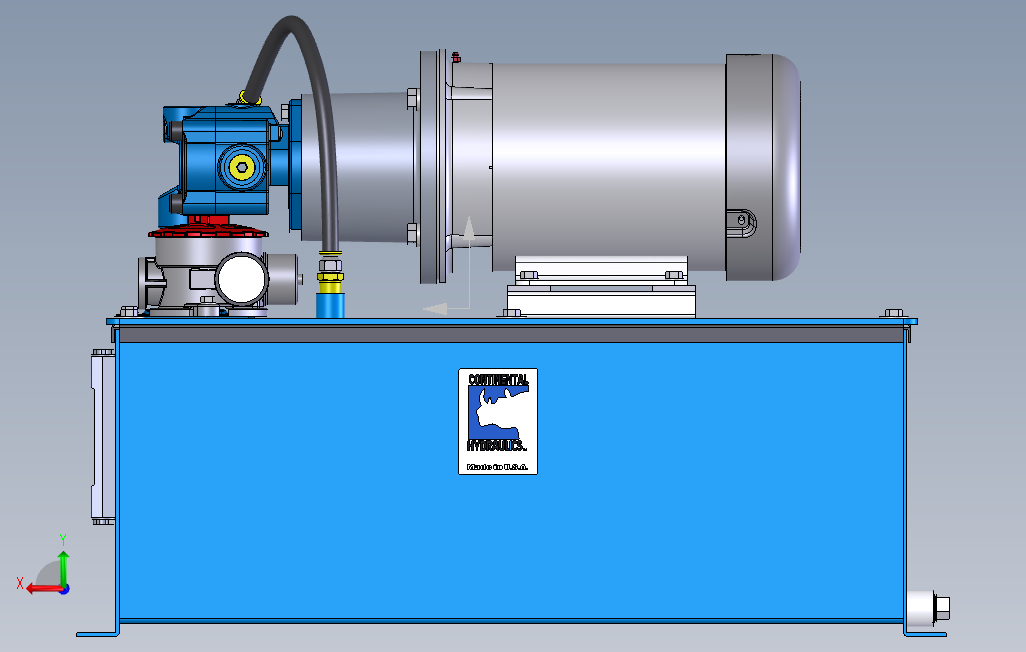The height and width of the screenshot is (652, 1026).
Task: Select the Continental Hydraulics rhino logo decal
Action: pos(498,422)
